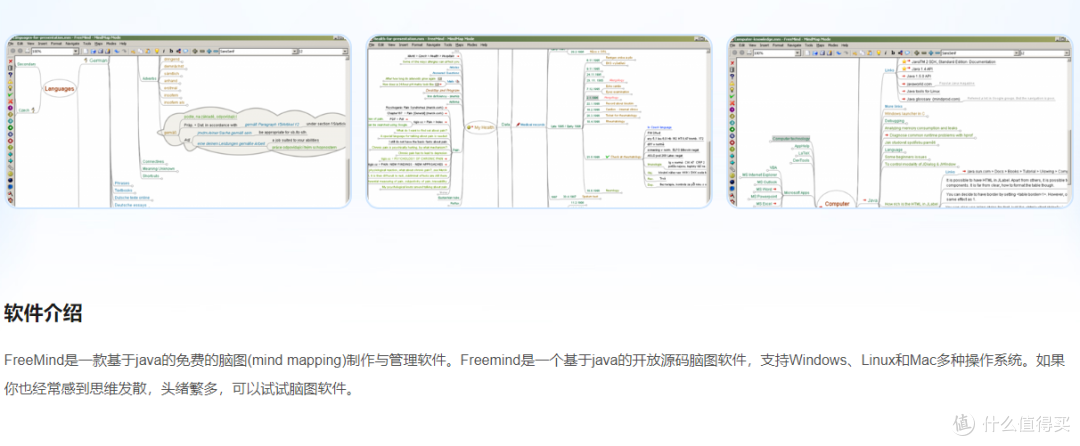This screenshot has width=1080, height=446.
Task: Toggle bold button in Computer screenshot toolbar
Action: tap(893, 53)
